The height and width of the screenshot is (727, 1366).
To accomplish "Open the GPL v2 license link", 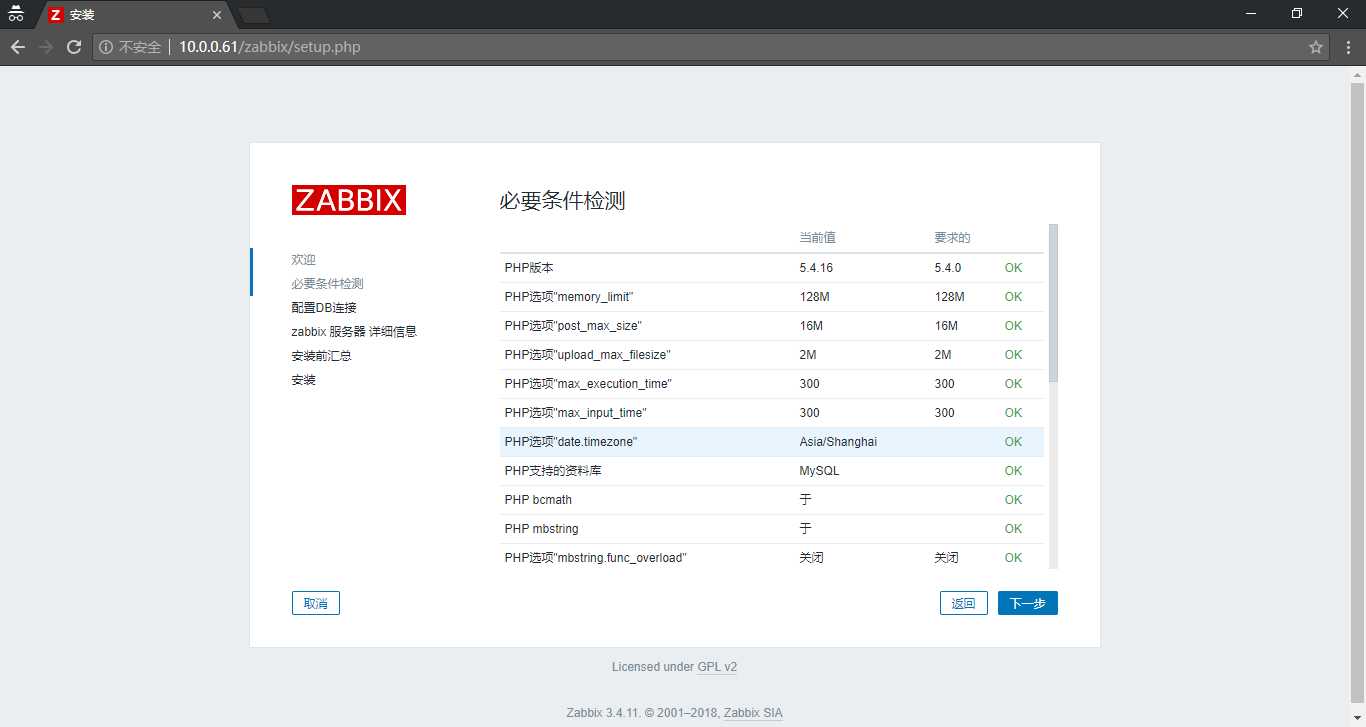I will tap(717, 667).
